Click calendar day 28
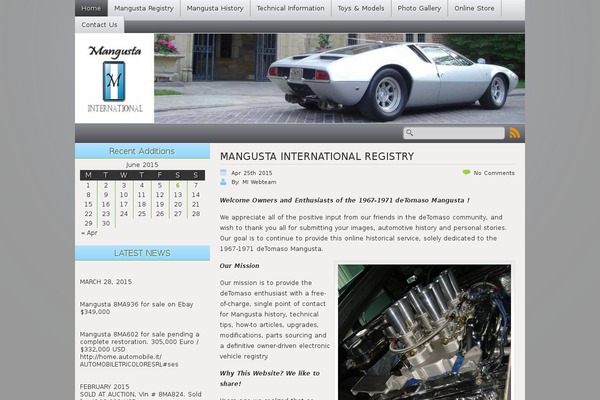Screen dimensions: 600x400 pos(196,214)
